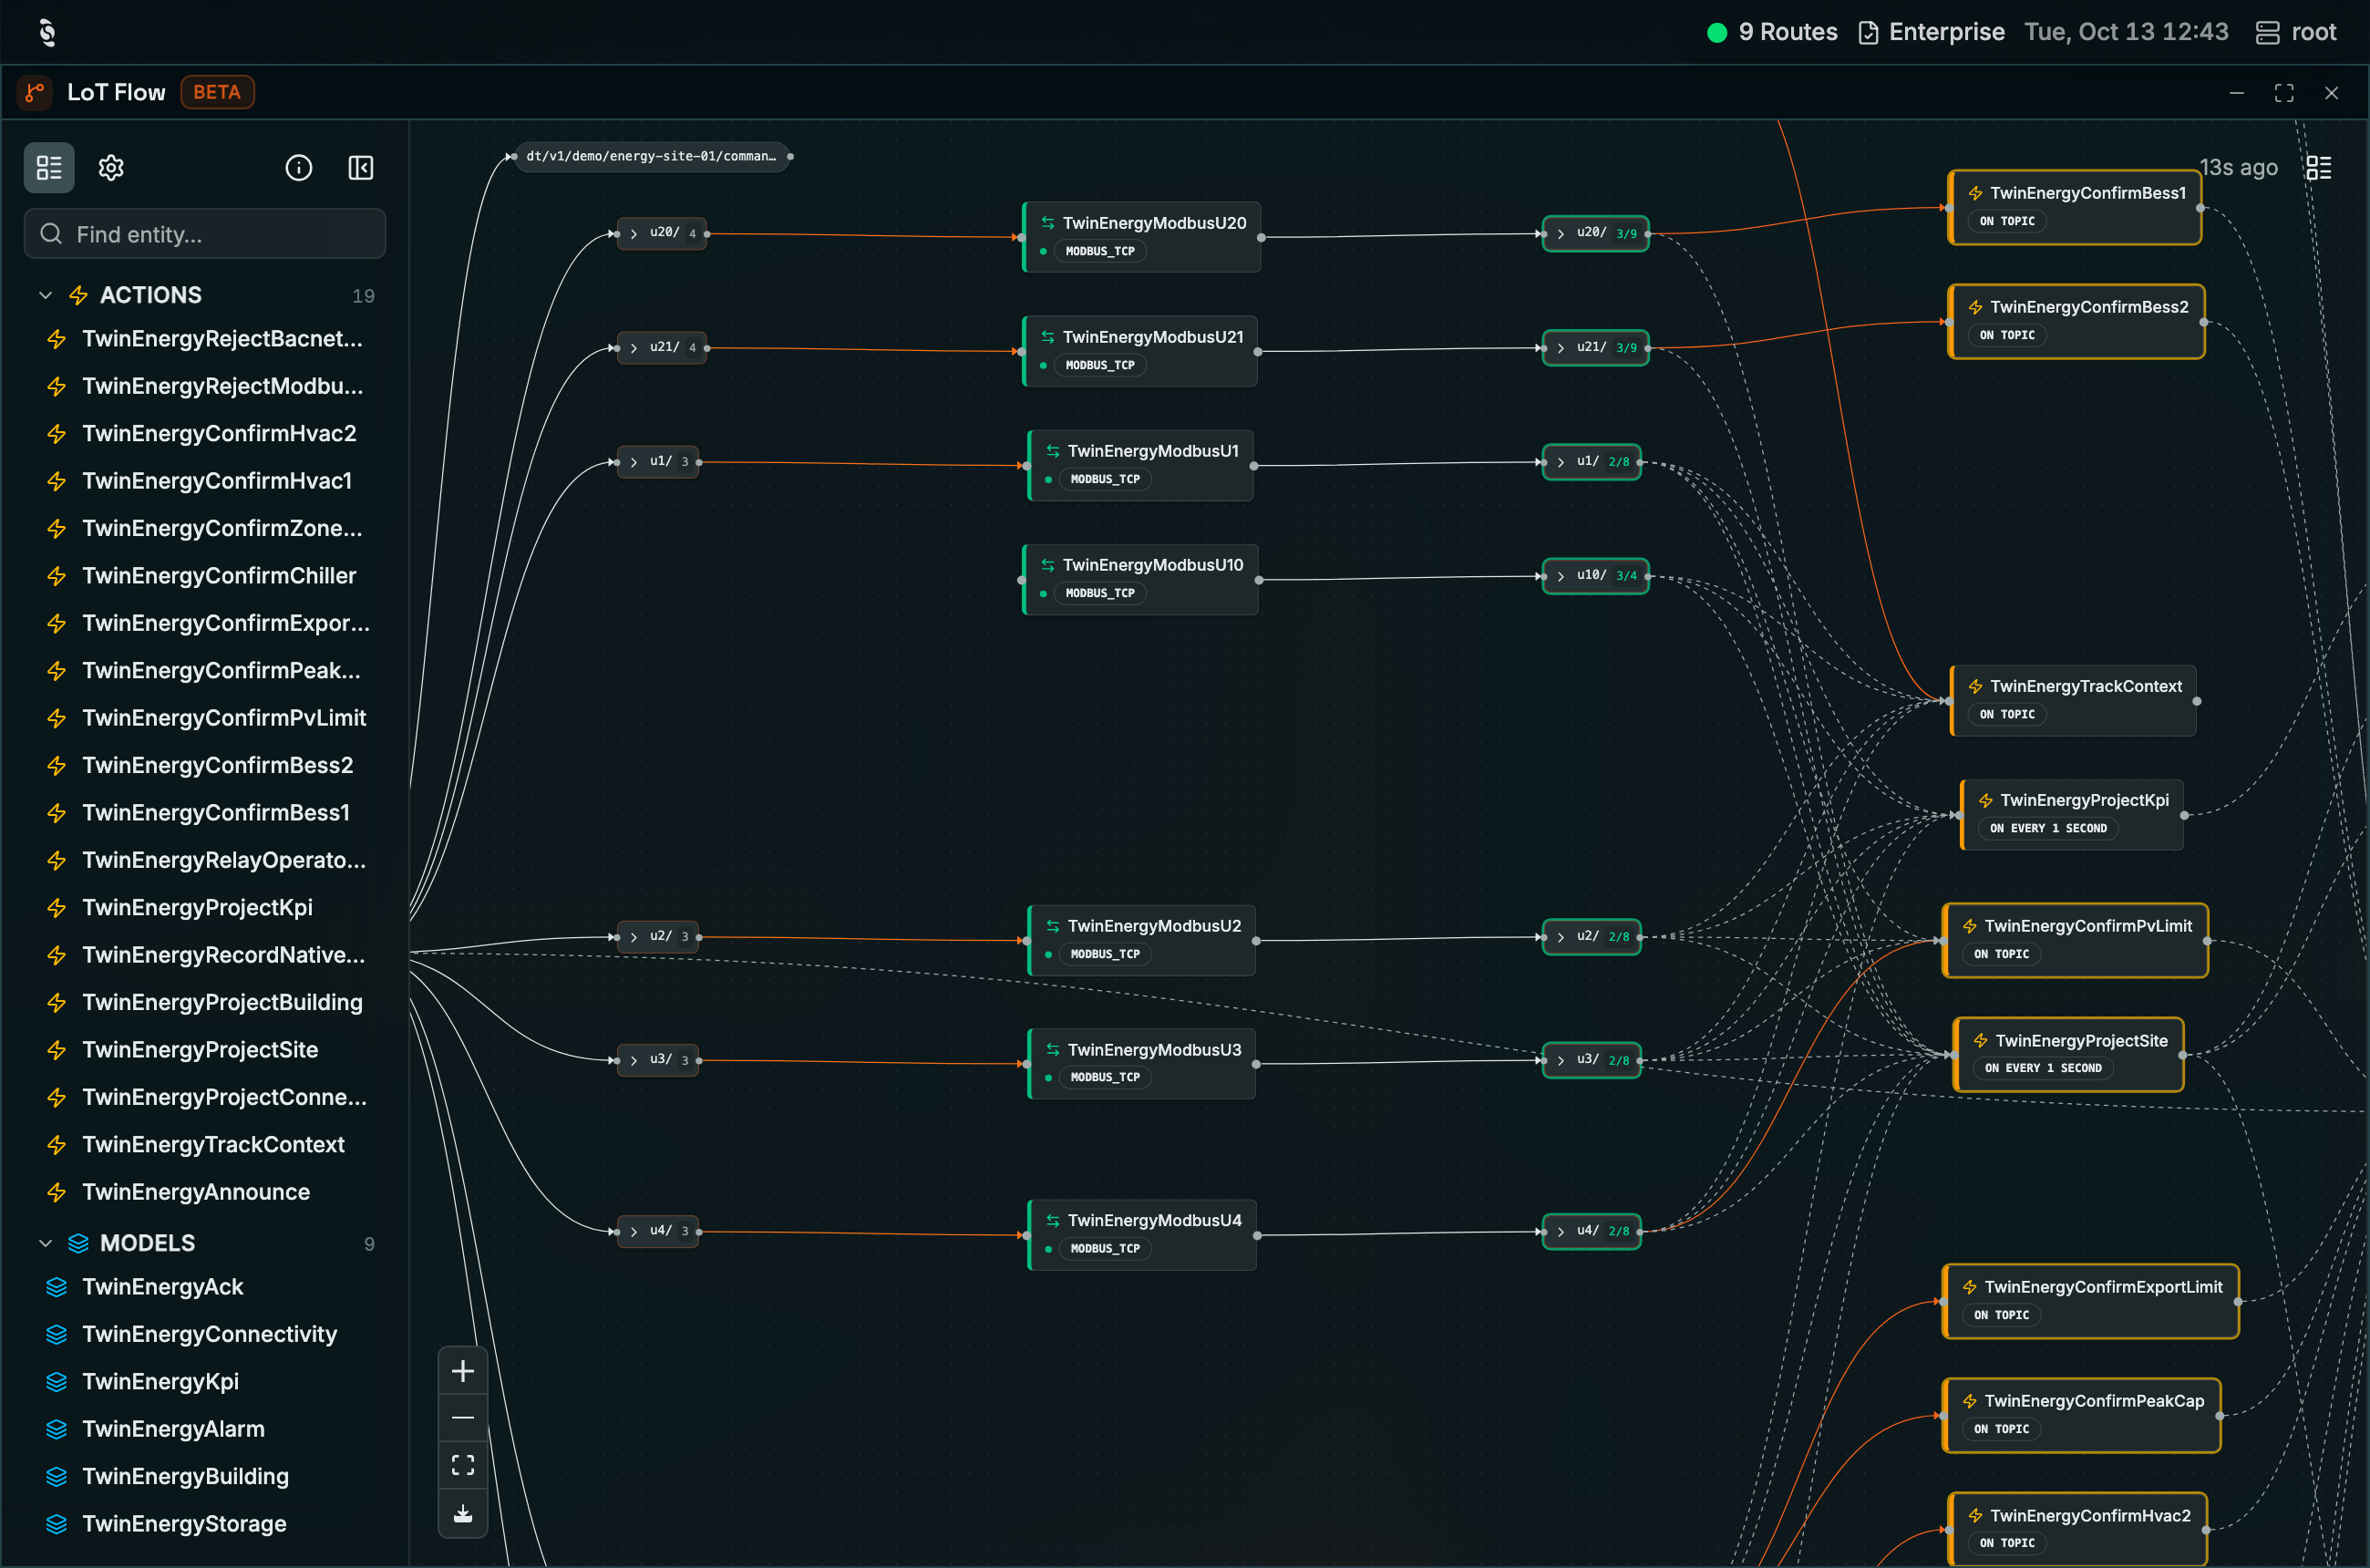This screenshot has height=1568, width=2370.
Task: Click the LoT Flow branch icon
Action: tap(35, 93)
